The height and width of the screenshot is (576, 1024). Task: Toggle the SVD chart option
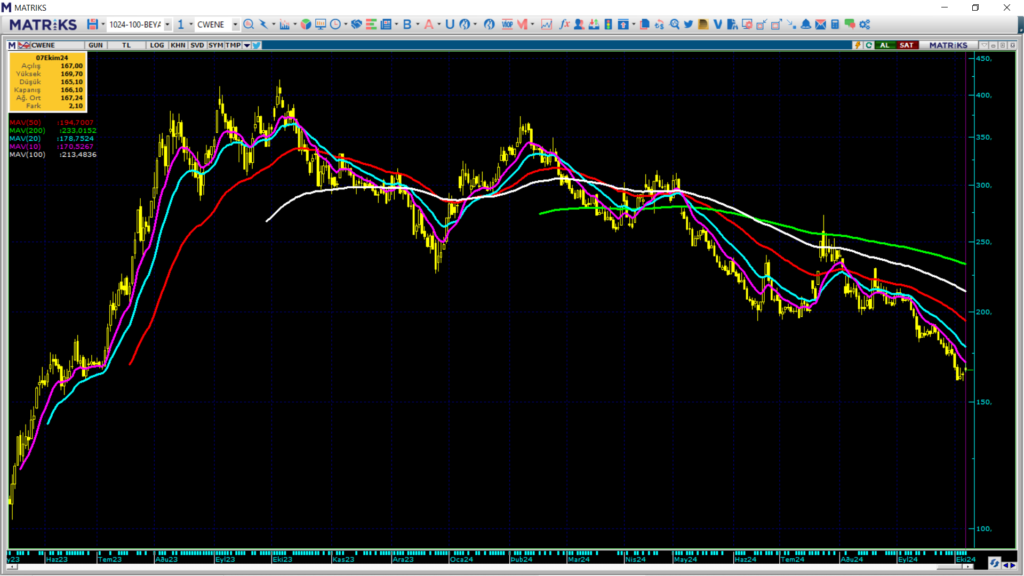tap(197, 45)
